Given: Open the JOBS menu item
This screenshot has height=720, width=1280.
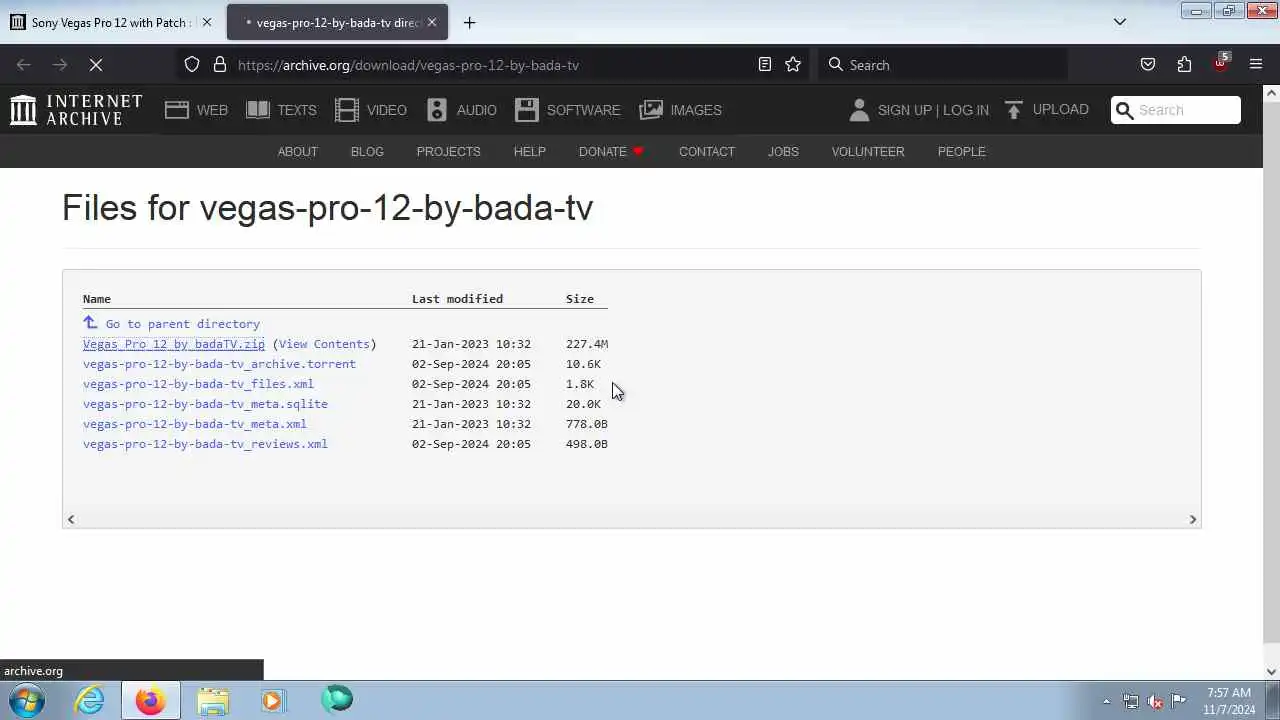Looking at the screenshot, I should click(783, 152).
